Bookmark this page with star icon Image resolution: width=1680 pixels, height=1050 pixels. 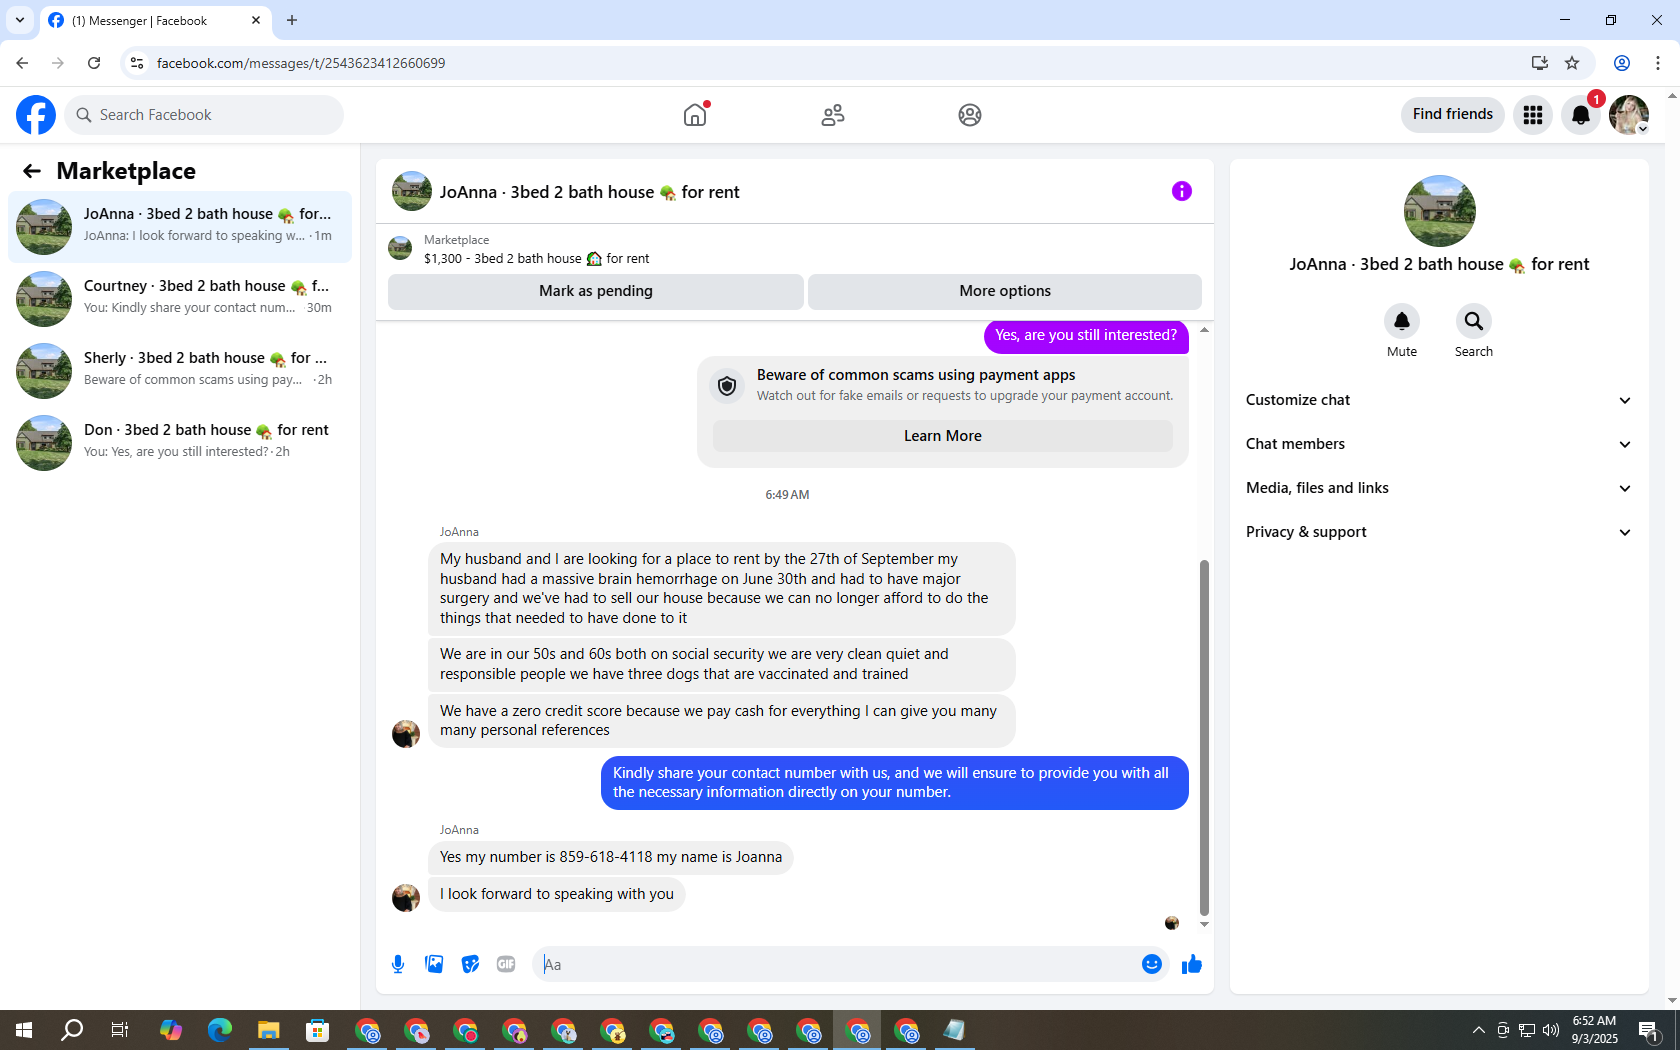(x=1572, y=63)
